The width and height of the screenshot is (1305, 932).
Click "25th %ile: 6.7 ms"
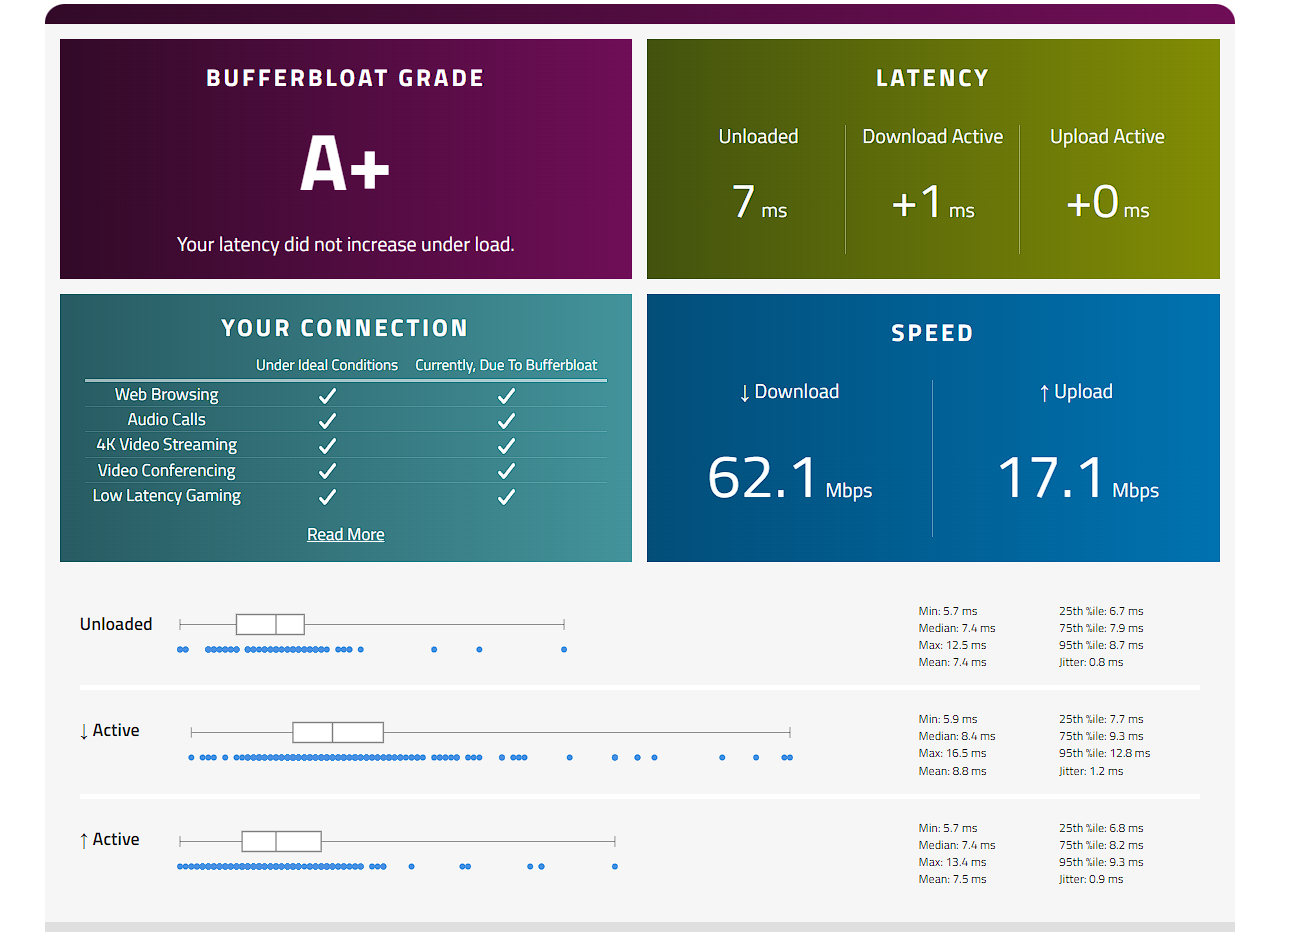[1101, 612]
